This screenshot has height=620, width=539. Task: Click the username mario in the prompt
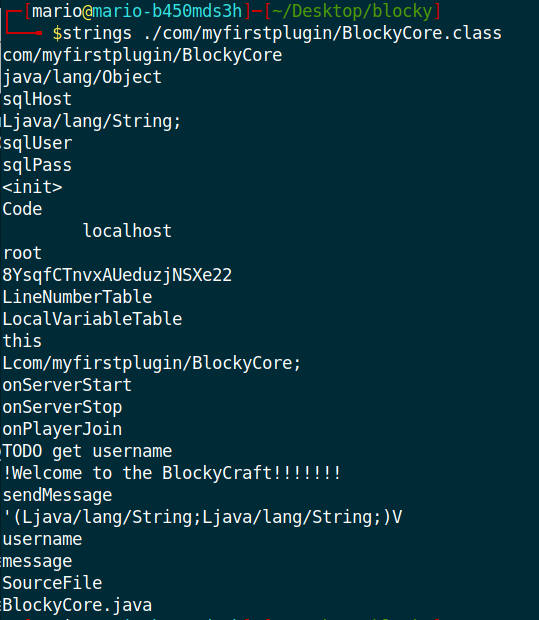pyautogui.click(x=57, y=11)
